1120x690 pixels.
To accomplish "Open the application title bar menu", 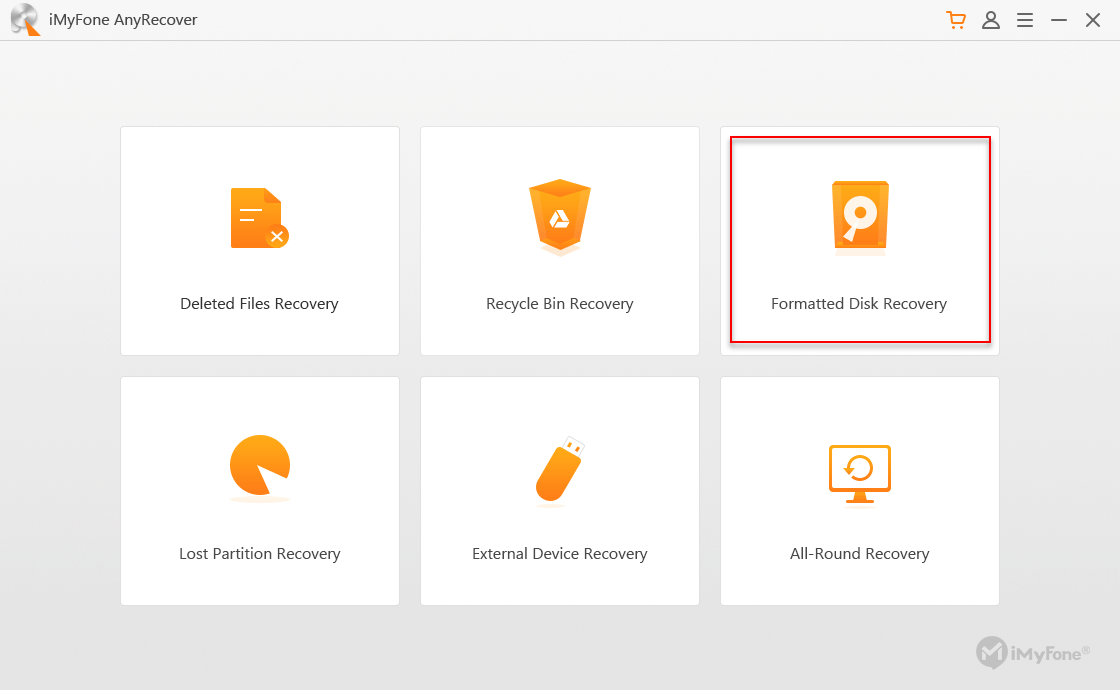I will coord(1024,20).
